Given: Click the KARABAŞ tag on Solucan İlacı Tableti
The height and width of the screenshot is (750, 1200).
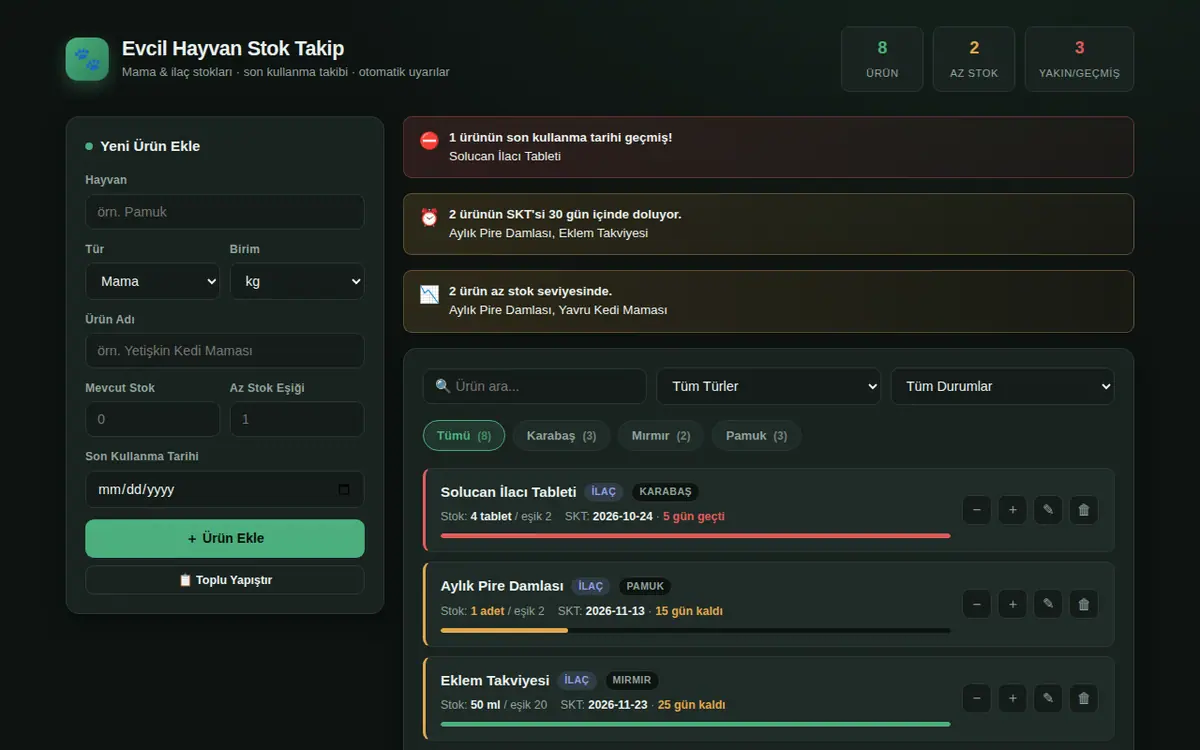Looking at the screenshot, I should [666, 492].
